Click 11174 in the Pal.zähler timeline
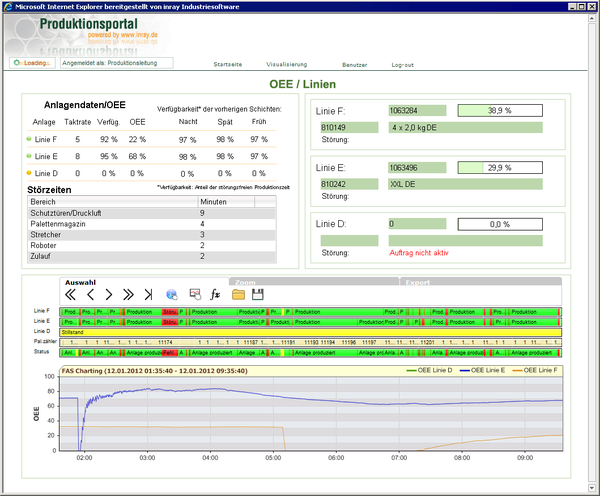 pos(165,343)
